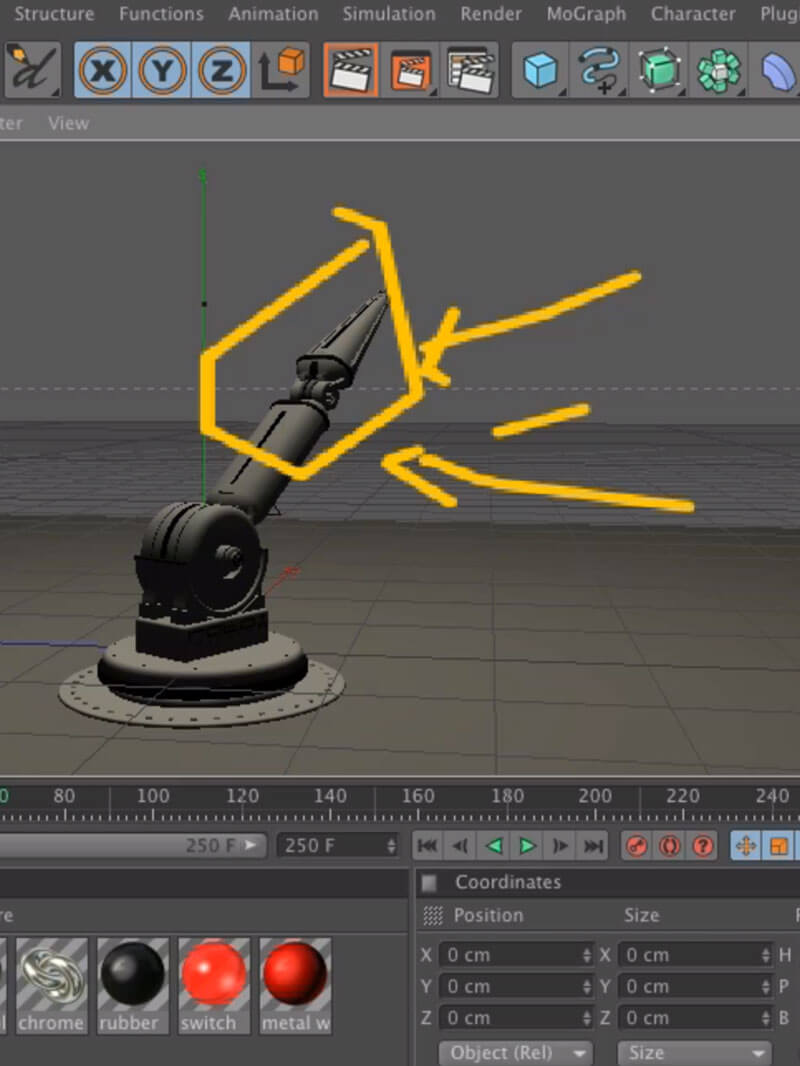This screenshot has height=1066, width=800.
Task: Click the Size Z stepper arrows
Action: [766, 1018]
